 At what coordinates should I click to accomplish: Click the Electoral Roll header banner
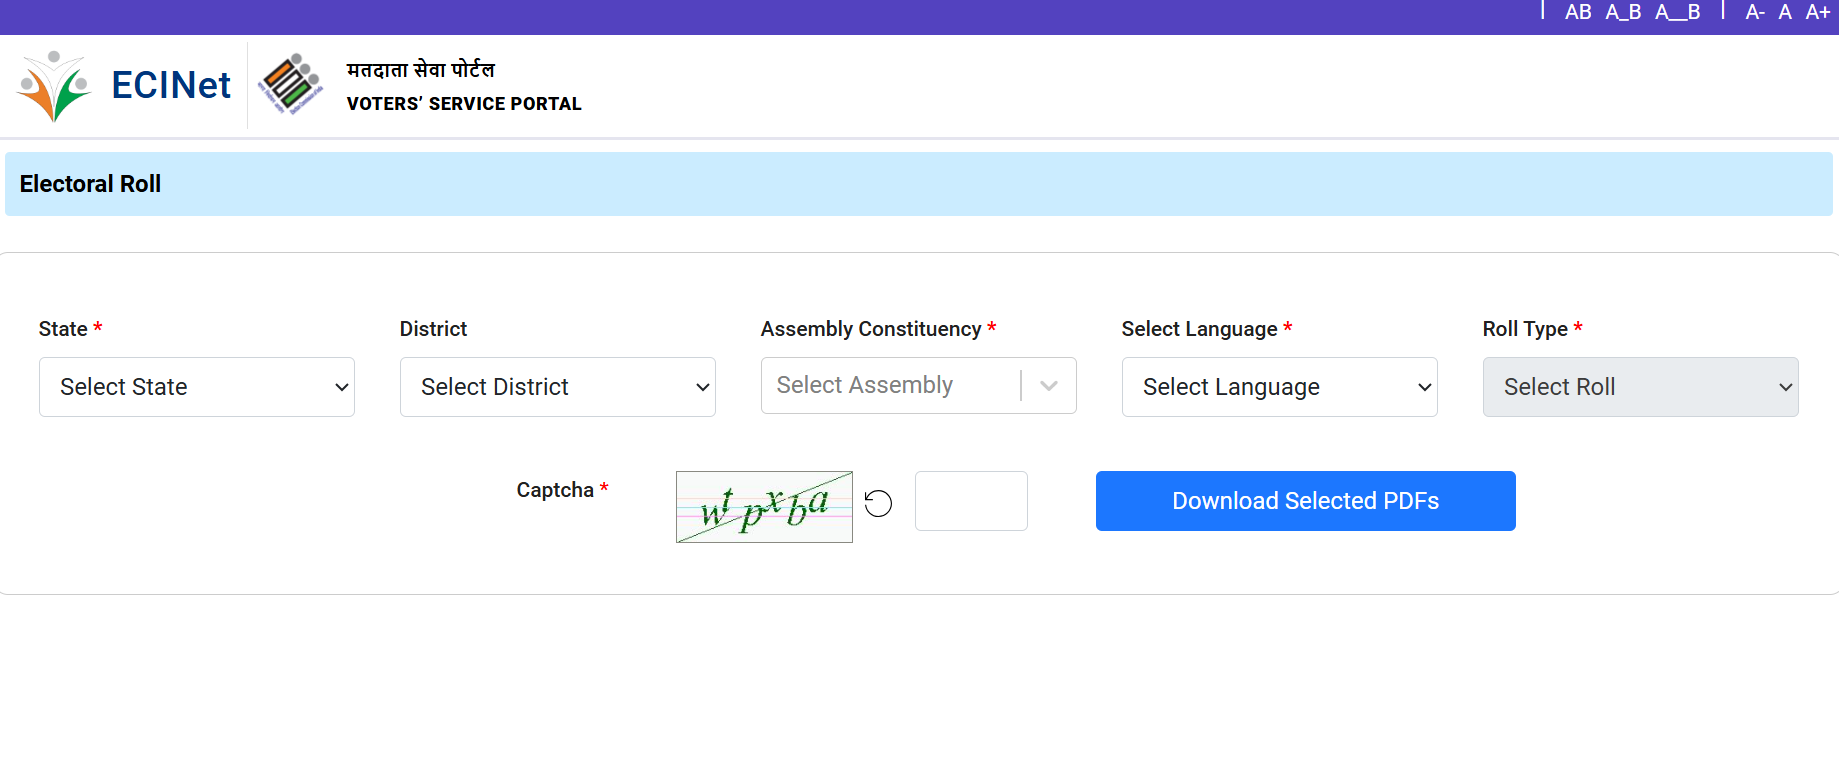click(x=918, y=184)
